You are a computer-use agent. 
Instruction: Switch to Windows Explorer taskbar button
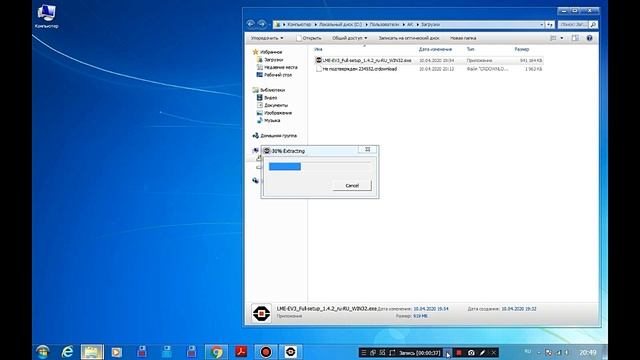click(x=92, y=352)
